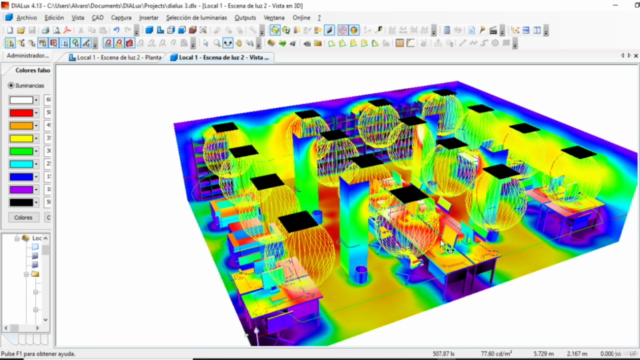The image size is (640, 360).
Task: Click the Colores button
Action: [x=23, y=218]
